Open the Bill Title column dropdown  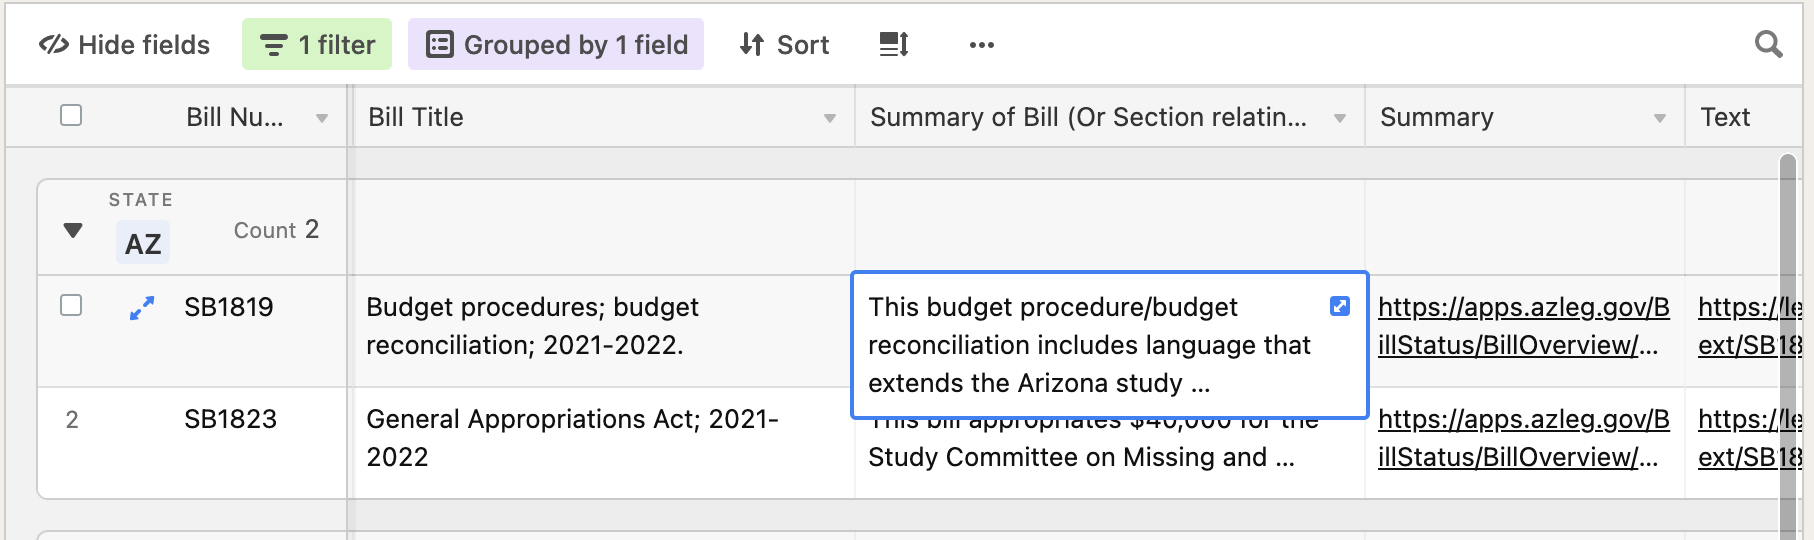click(830, 118)
